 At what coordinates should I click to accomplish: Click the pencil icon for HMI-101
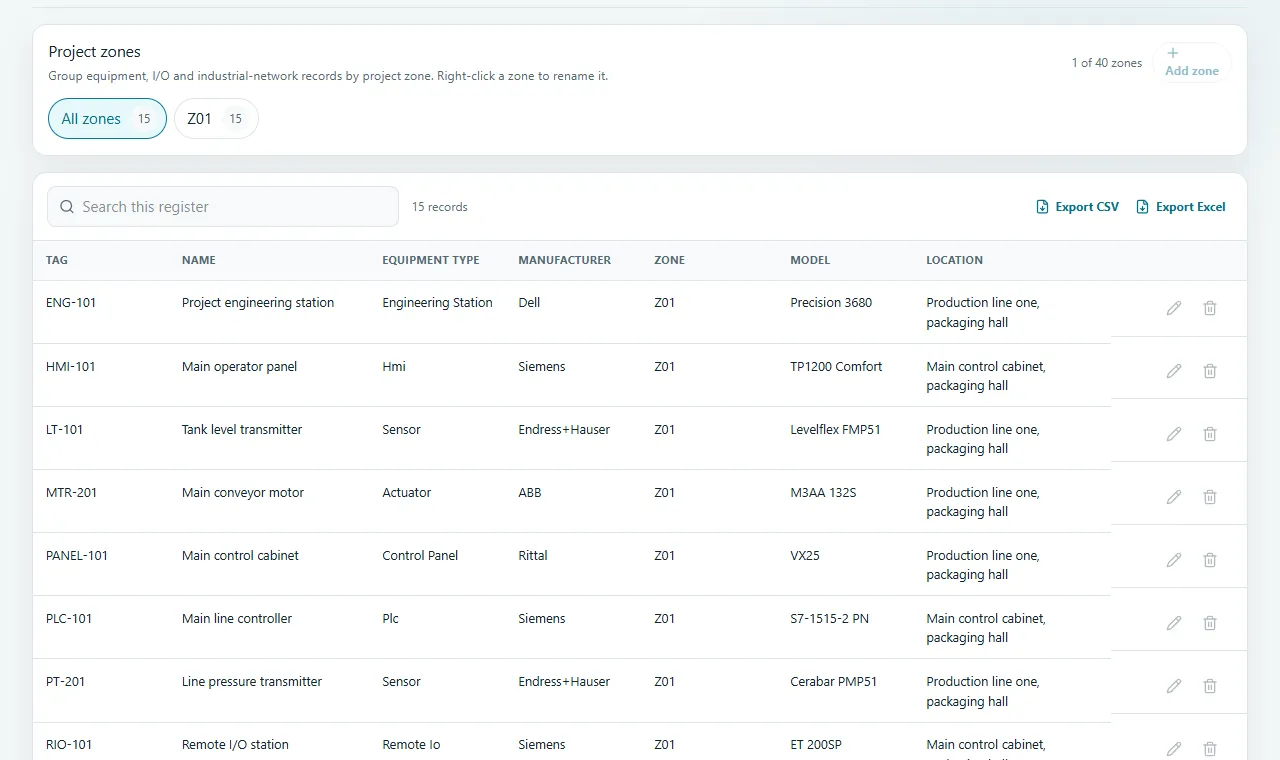(x=1174, y=371)
